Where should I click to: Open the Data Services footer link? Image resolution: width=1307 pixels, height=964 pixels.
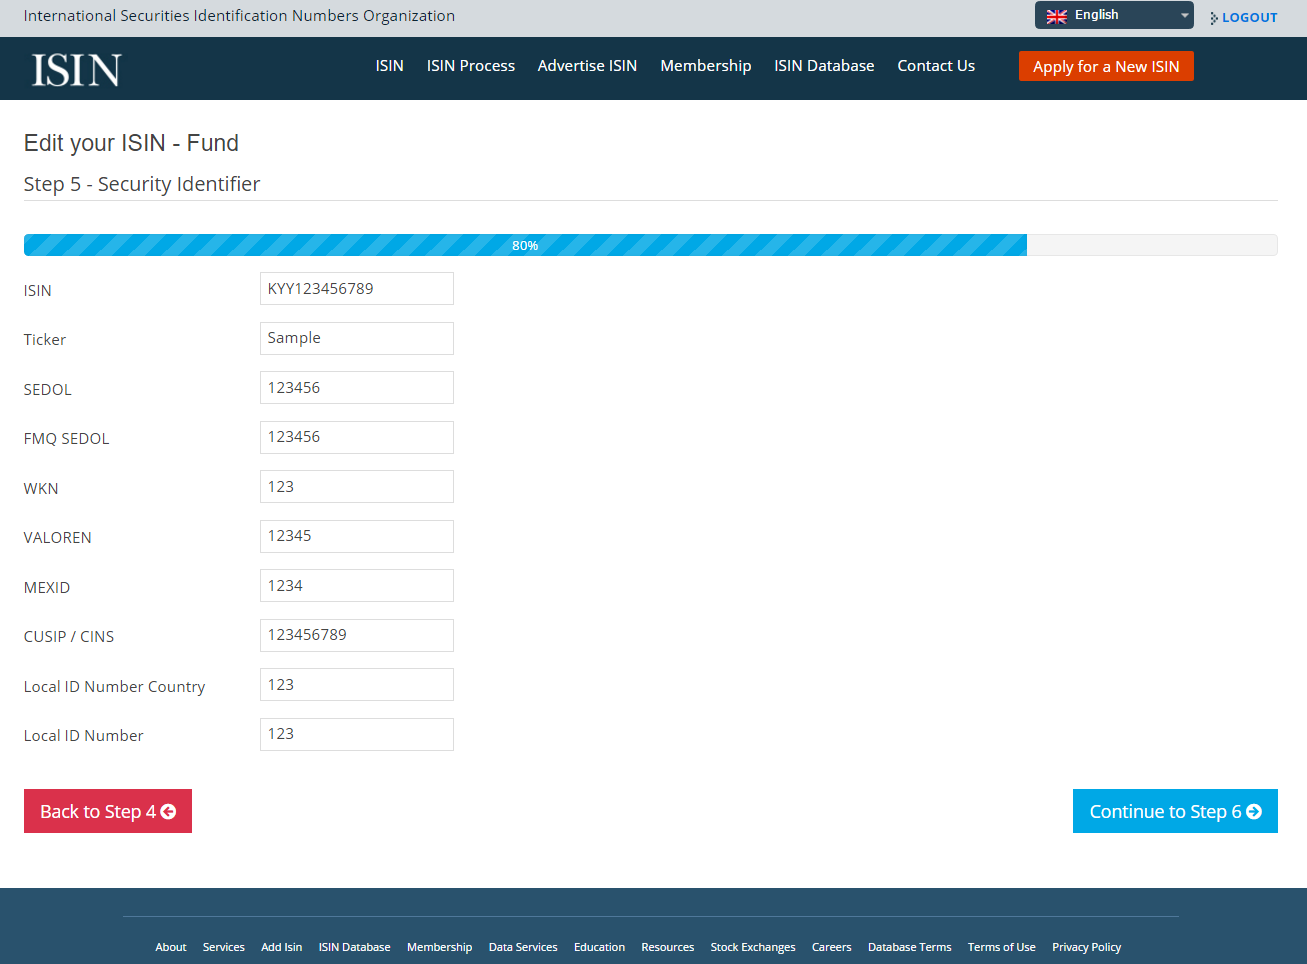(x=523, y=947)
